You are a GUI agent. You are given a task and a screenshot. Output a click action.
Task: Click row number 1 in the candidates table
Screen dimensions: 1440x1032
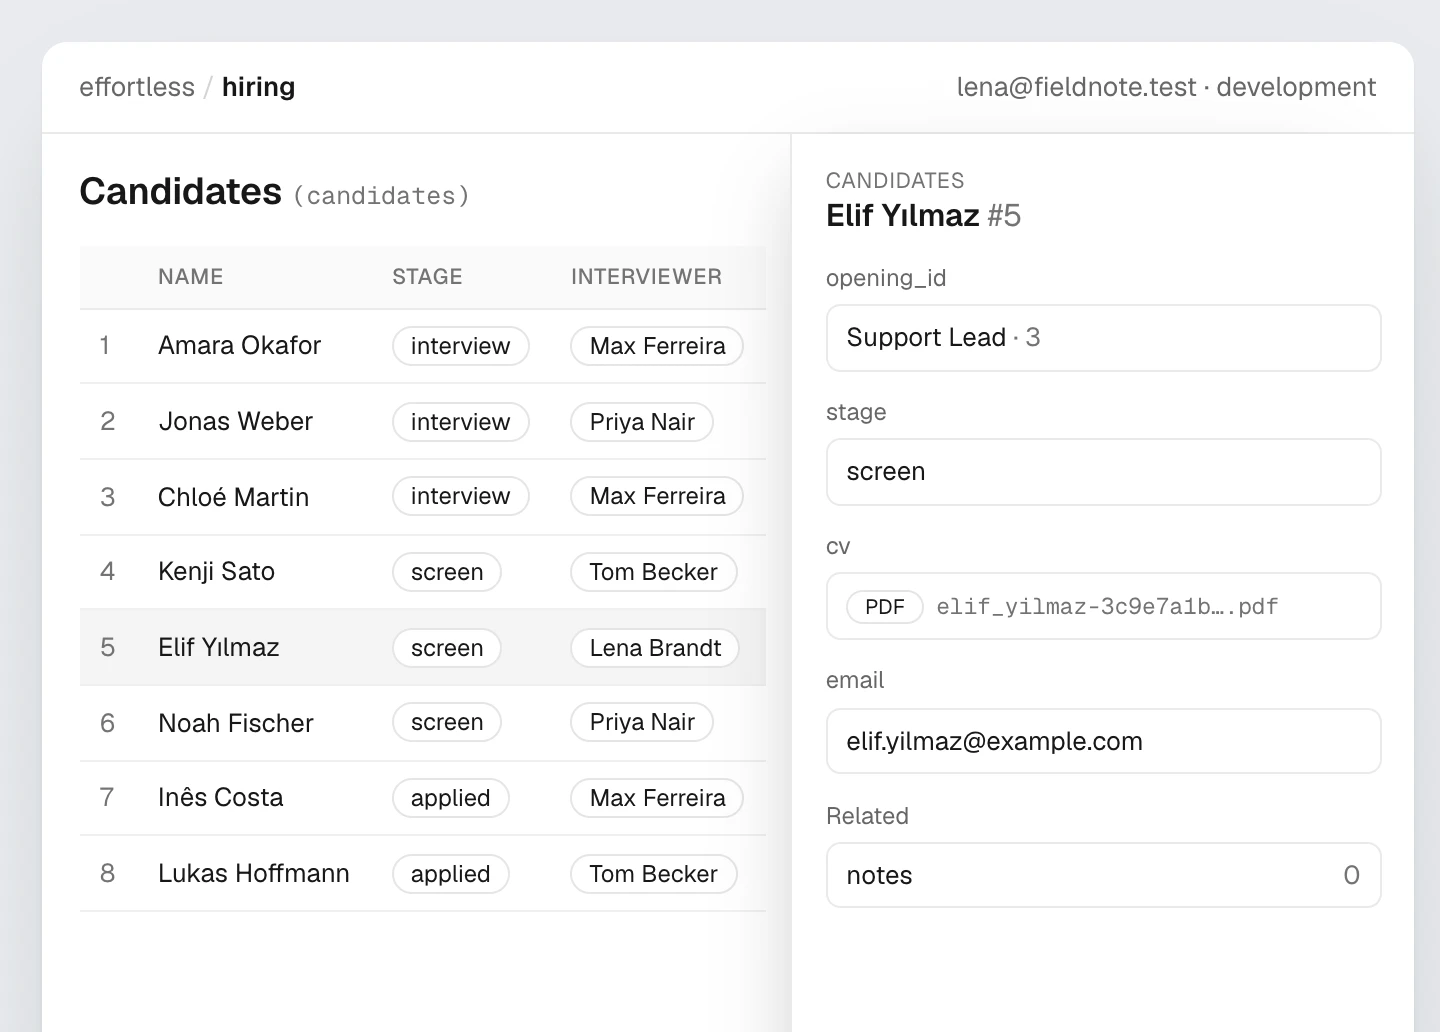[104, 346]
